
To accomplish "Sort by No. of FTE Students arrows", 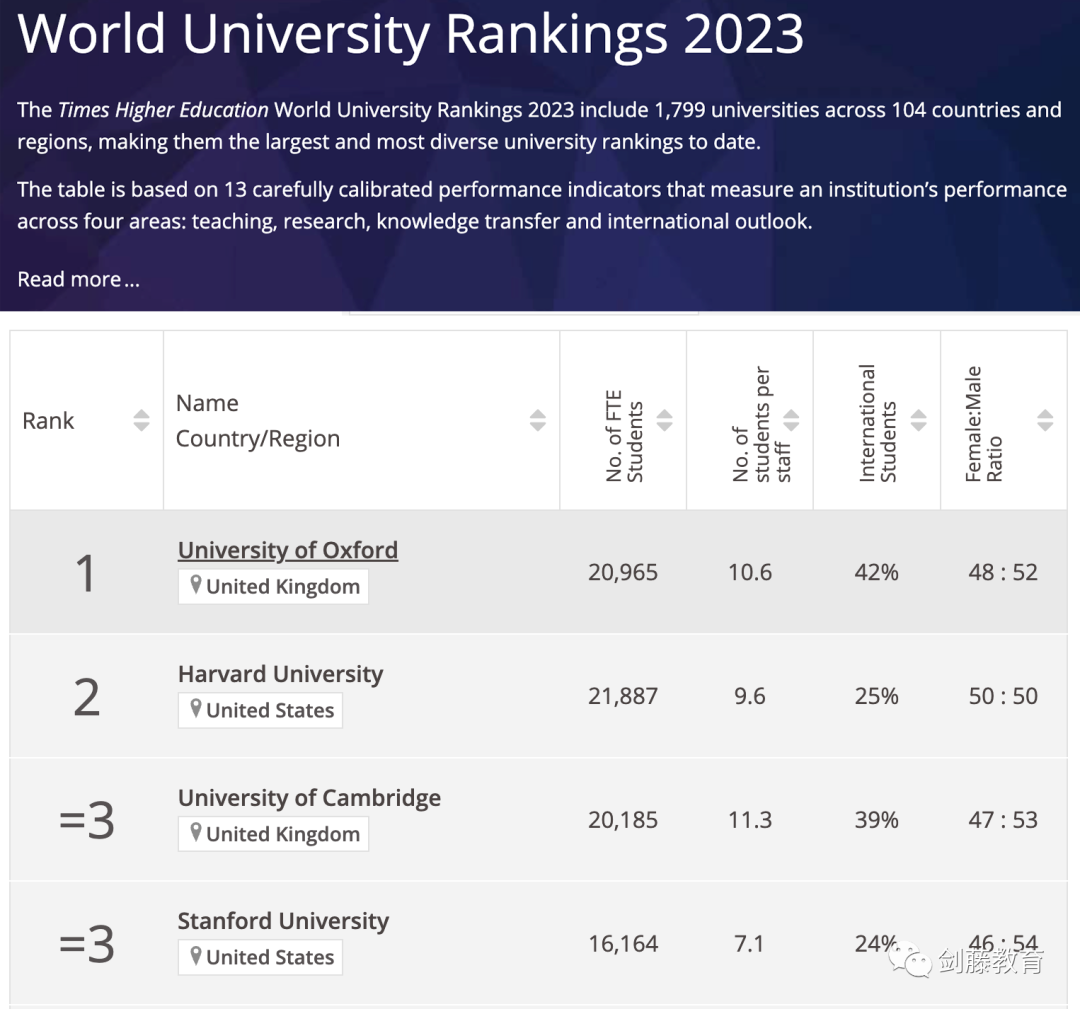I will [x=665, y=420].
